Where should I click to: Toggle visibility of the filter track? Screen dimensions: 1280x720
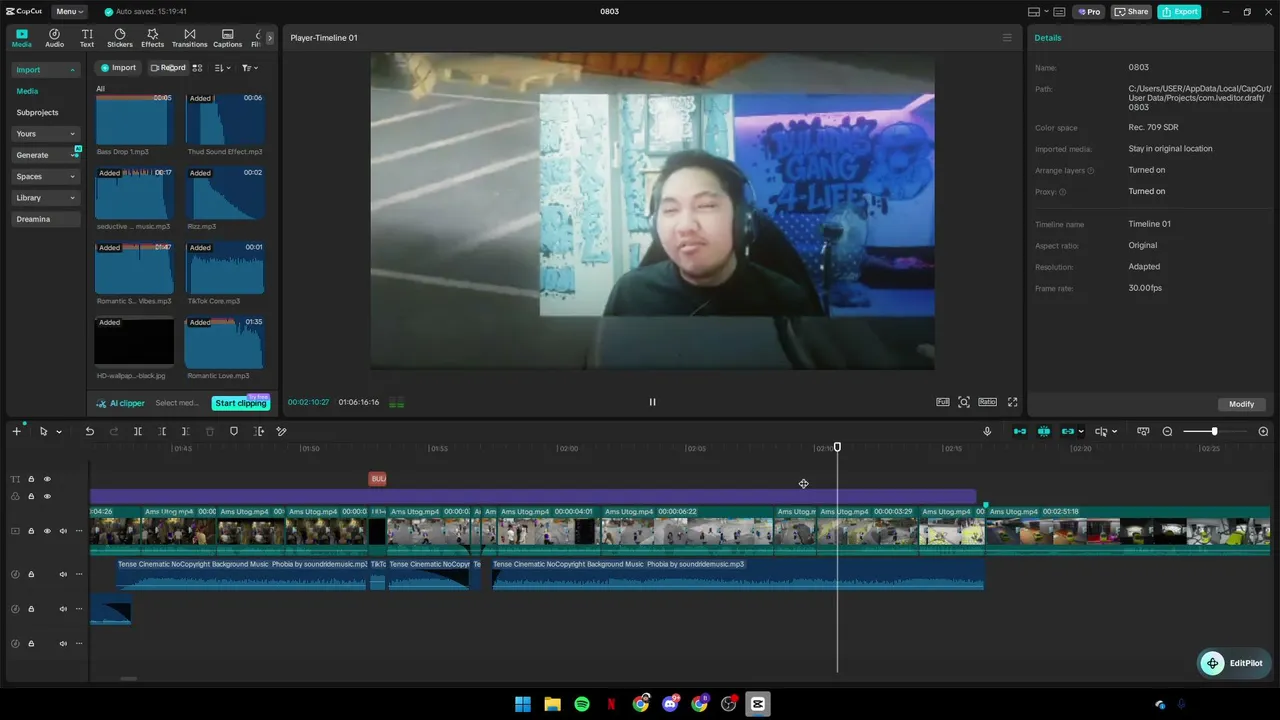click(46, 496)
